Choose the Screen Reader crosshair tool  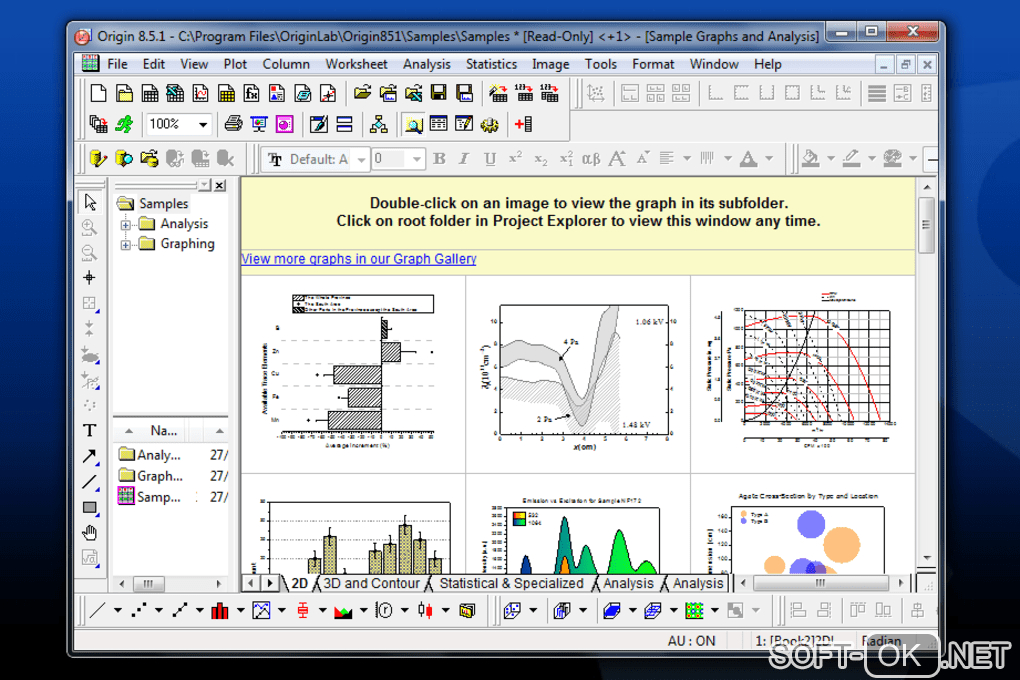click(x=90, y=278)
